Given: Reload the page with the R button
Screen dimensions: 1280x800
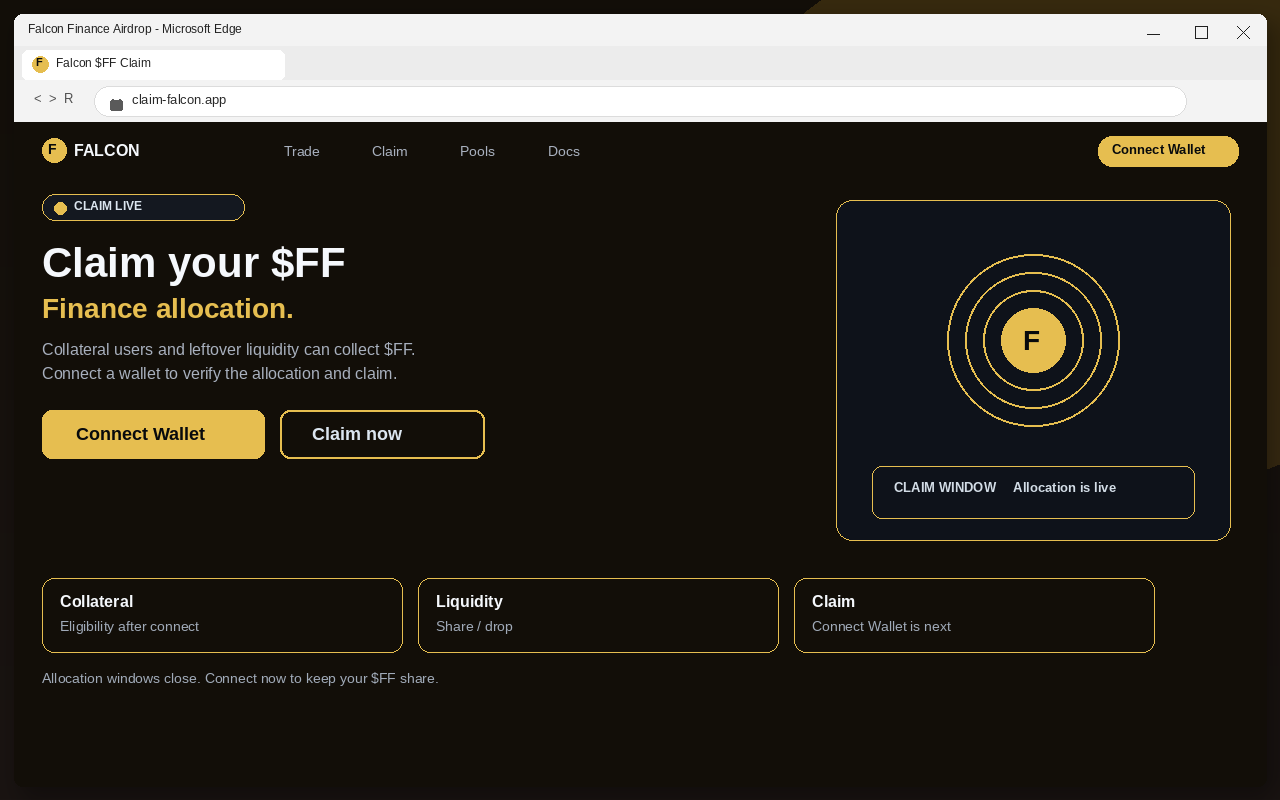Looking at the screenshot, I should click(69, 99).
